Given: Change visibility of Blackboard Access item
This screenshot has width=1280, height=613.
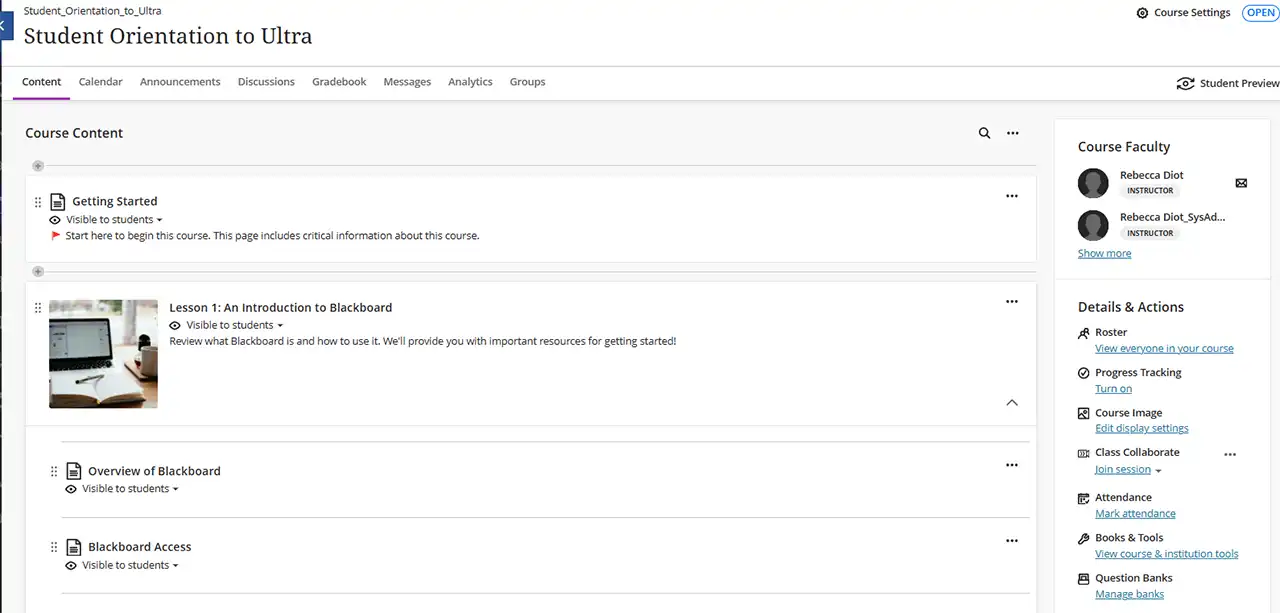Looking at the screenshot, I should coord(130,566).
